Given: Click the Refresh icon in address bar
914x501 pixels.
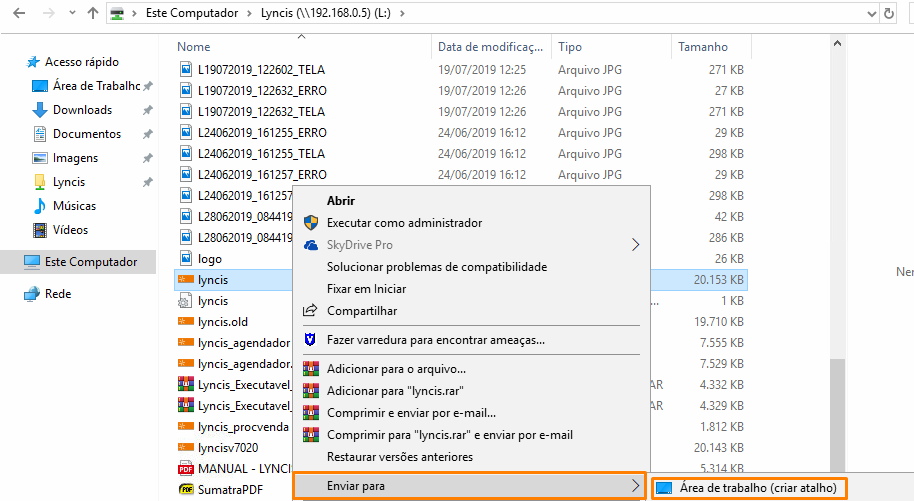Looking at the screenshot, I should [x=887, y=14].
